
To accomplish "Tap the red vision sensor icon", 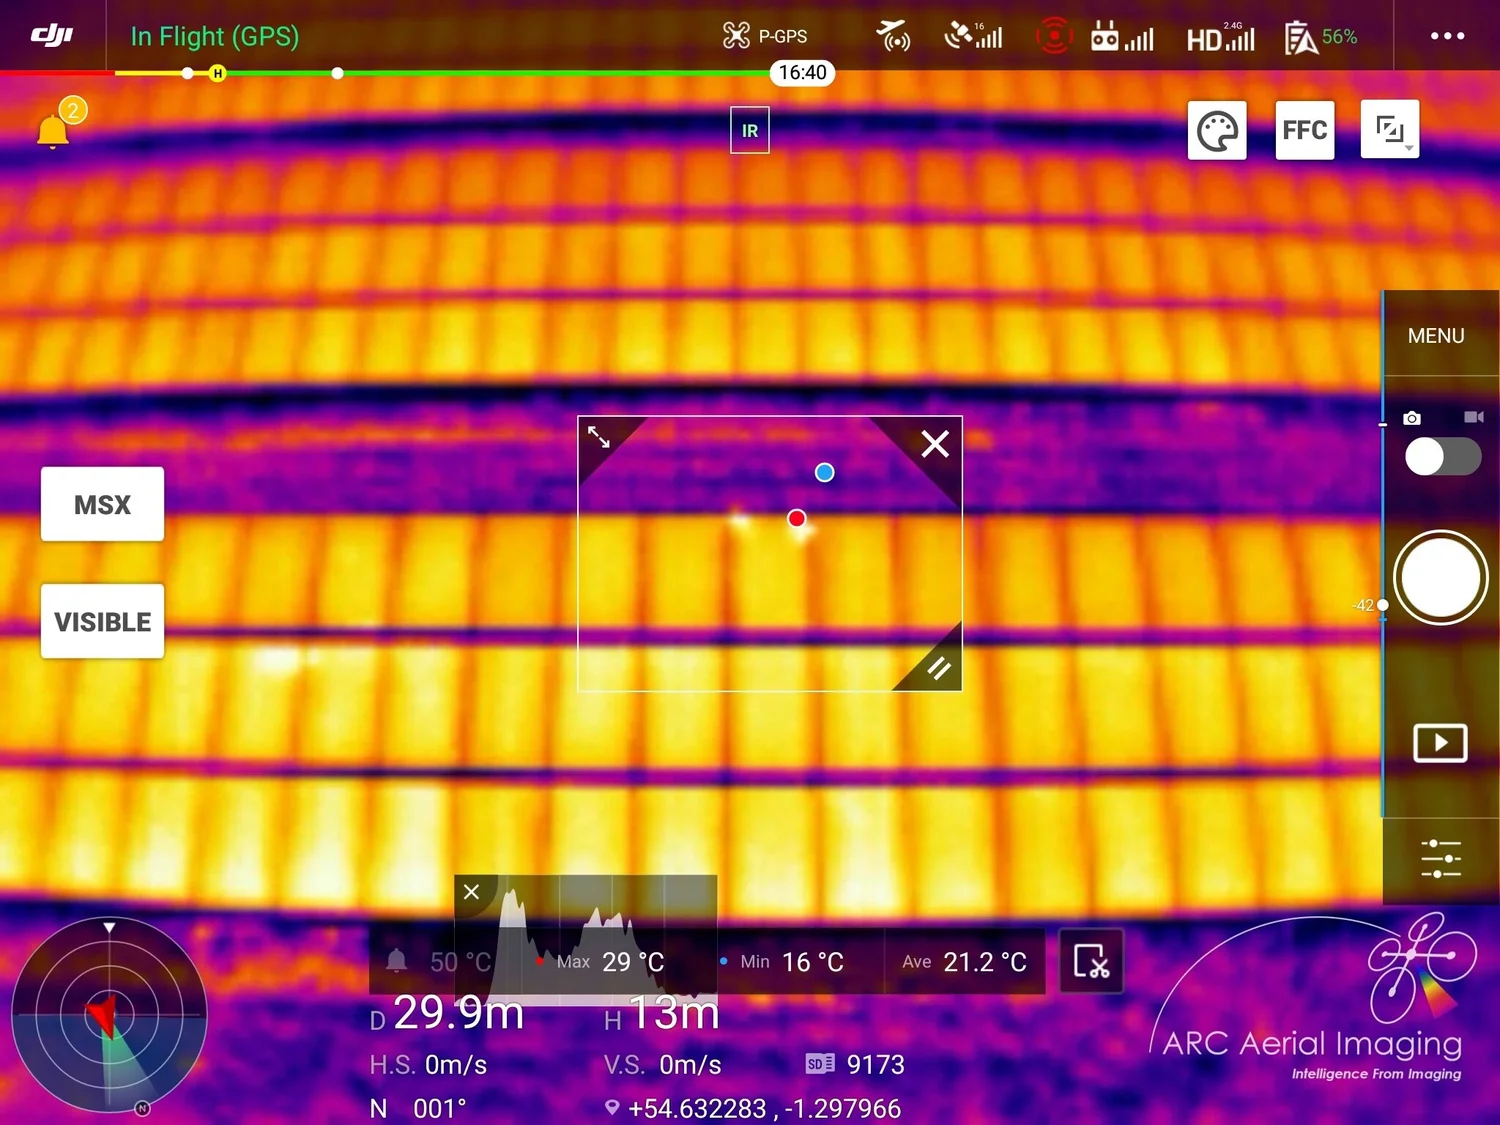I will point(1054,36).
